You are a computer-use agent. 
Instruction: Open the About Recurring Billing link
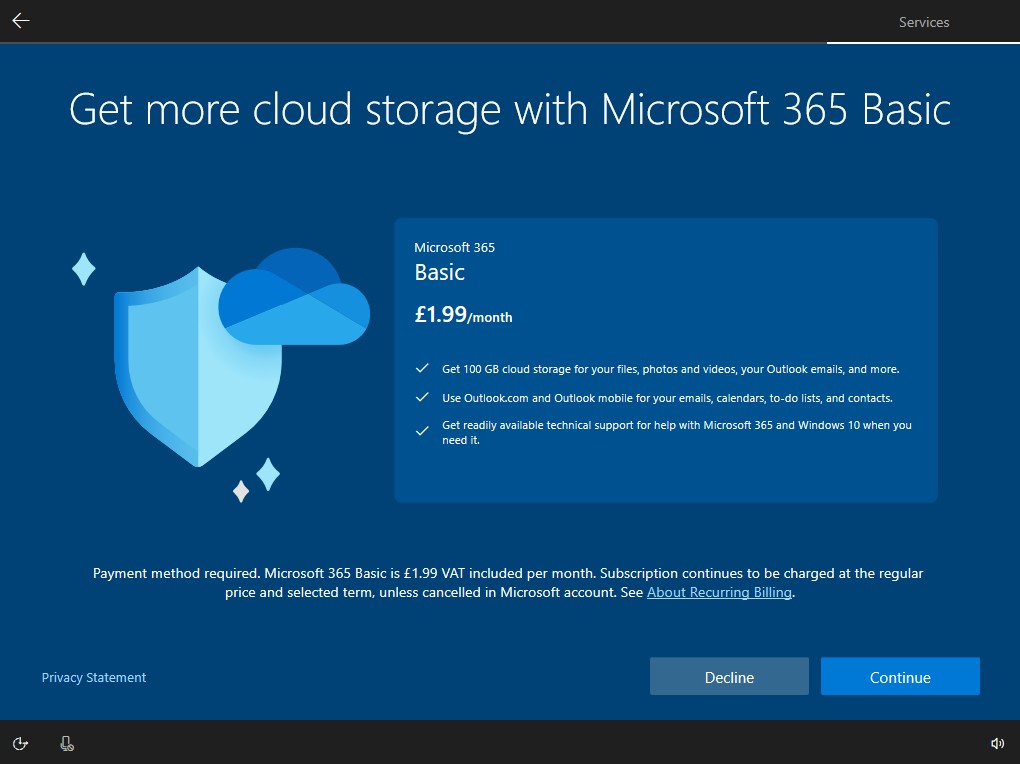click(x=719, y=592)
